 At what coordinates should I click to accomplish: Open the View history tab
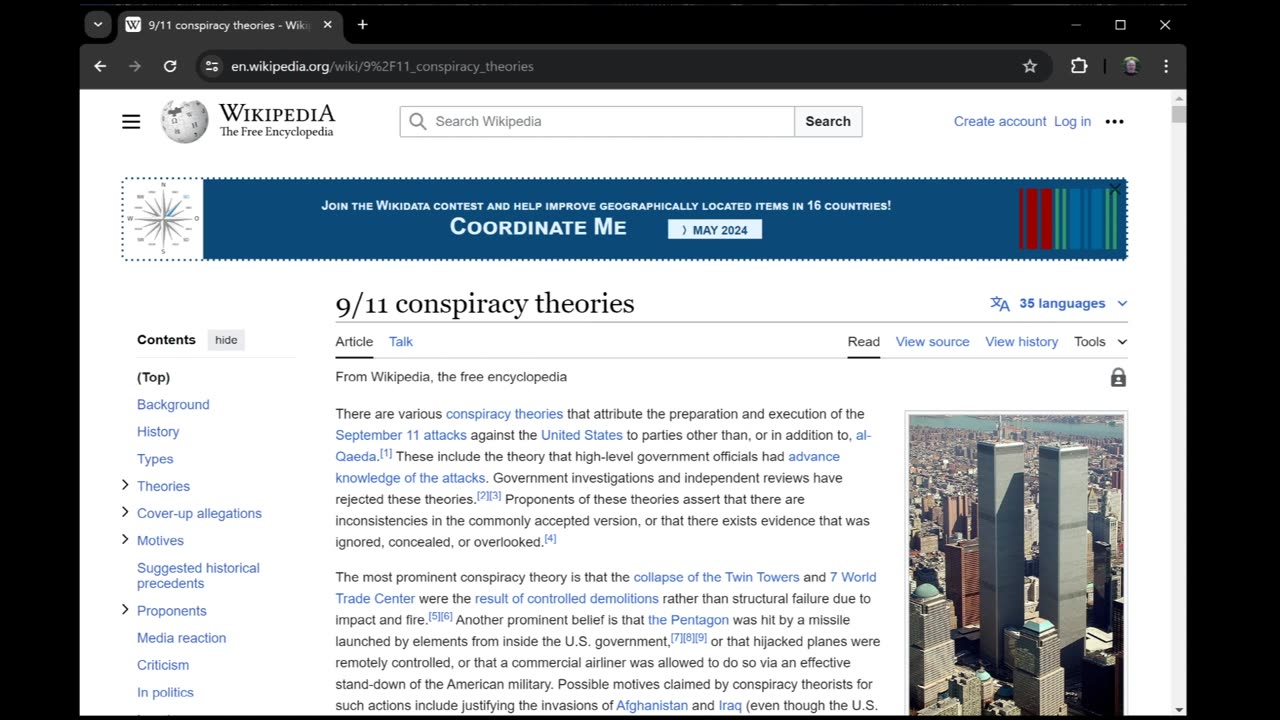tap(1021, 341)
